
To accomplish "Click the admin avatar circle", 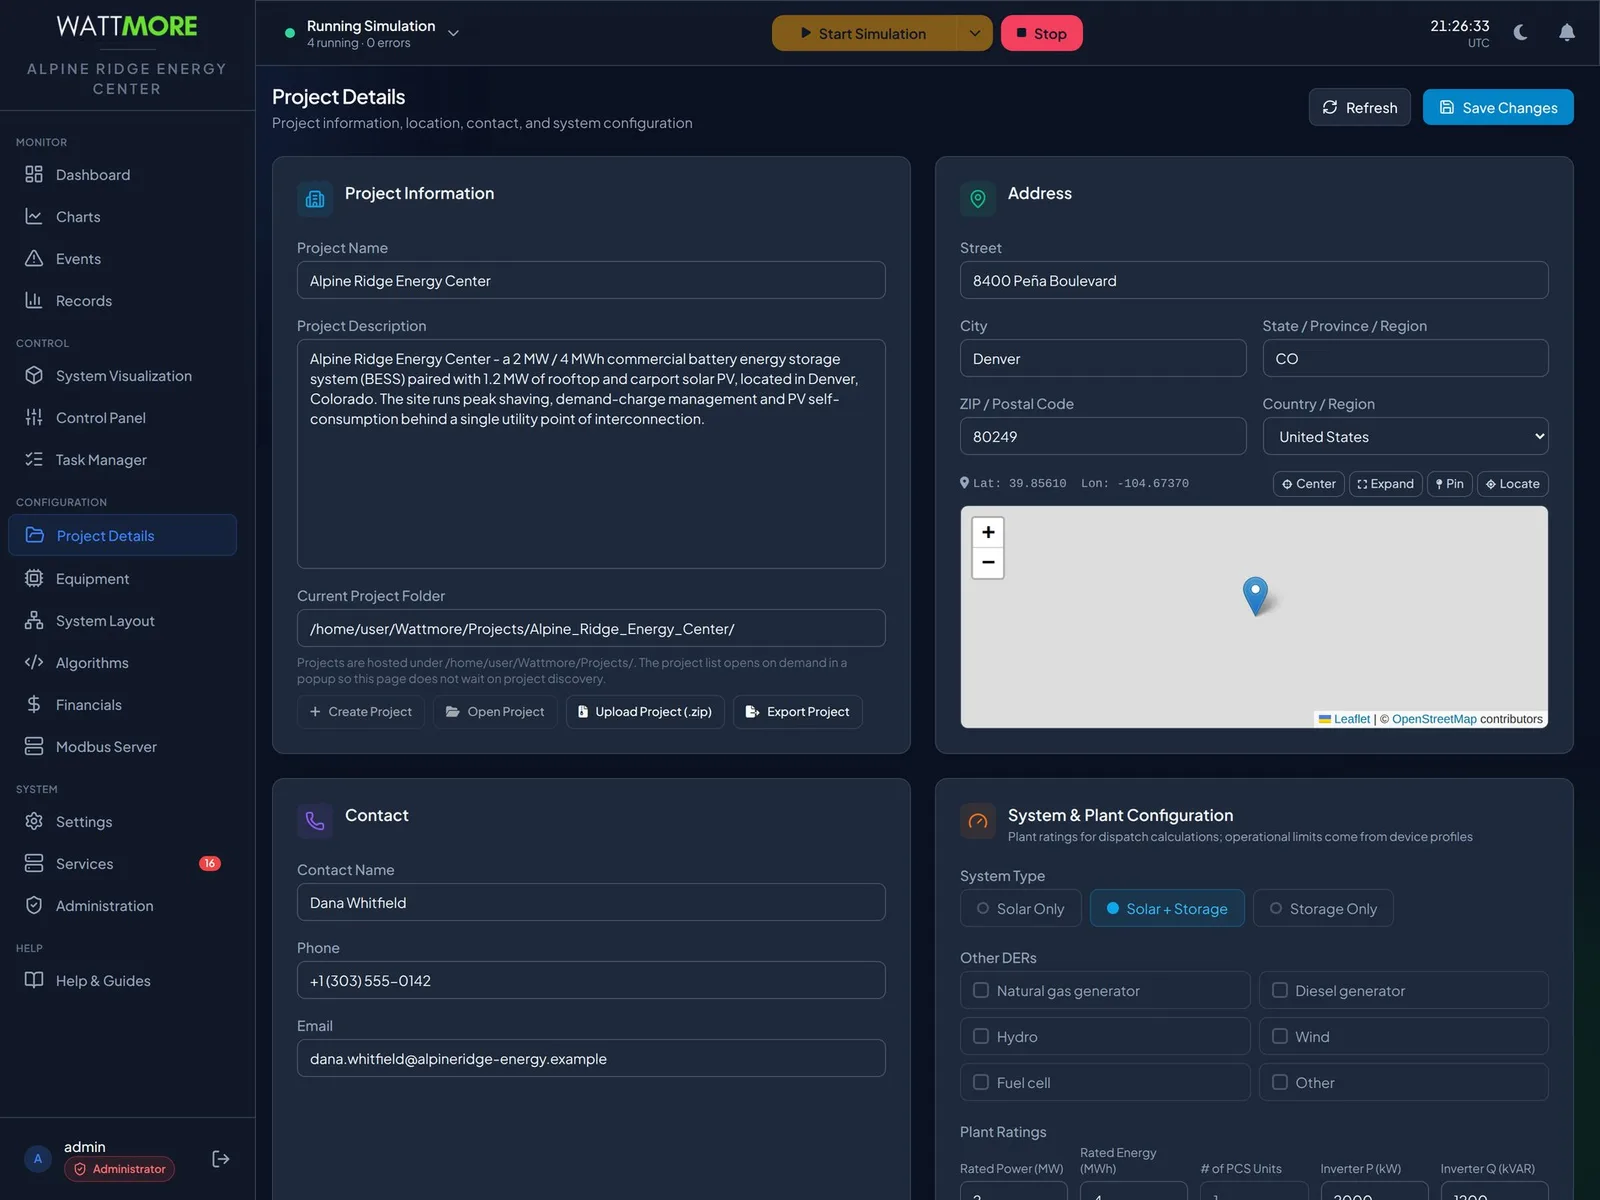I will coord(38,1159).
